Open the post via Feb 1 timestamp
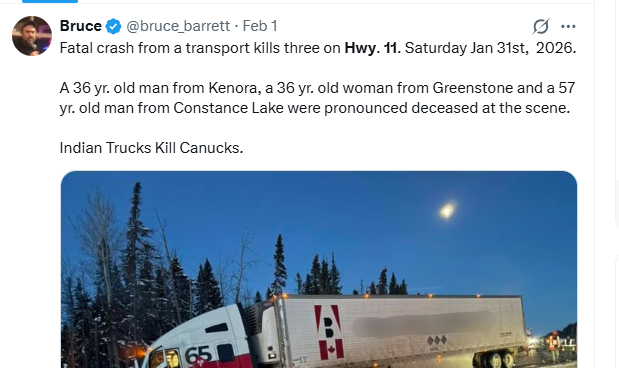Viewport: 619px width, 368px height. [x=260, y=26]
